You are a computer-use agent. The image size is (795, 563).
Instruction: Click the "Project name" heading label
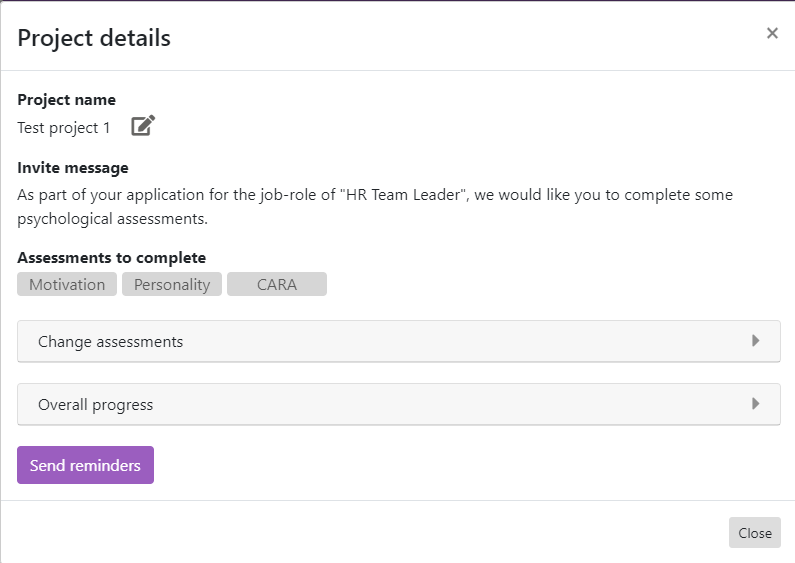point(66,100)
